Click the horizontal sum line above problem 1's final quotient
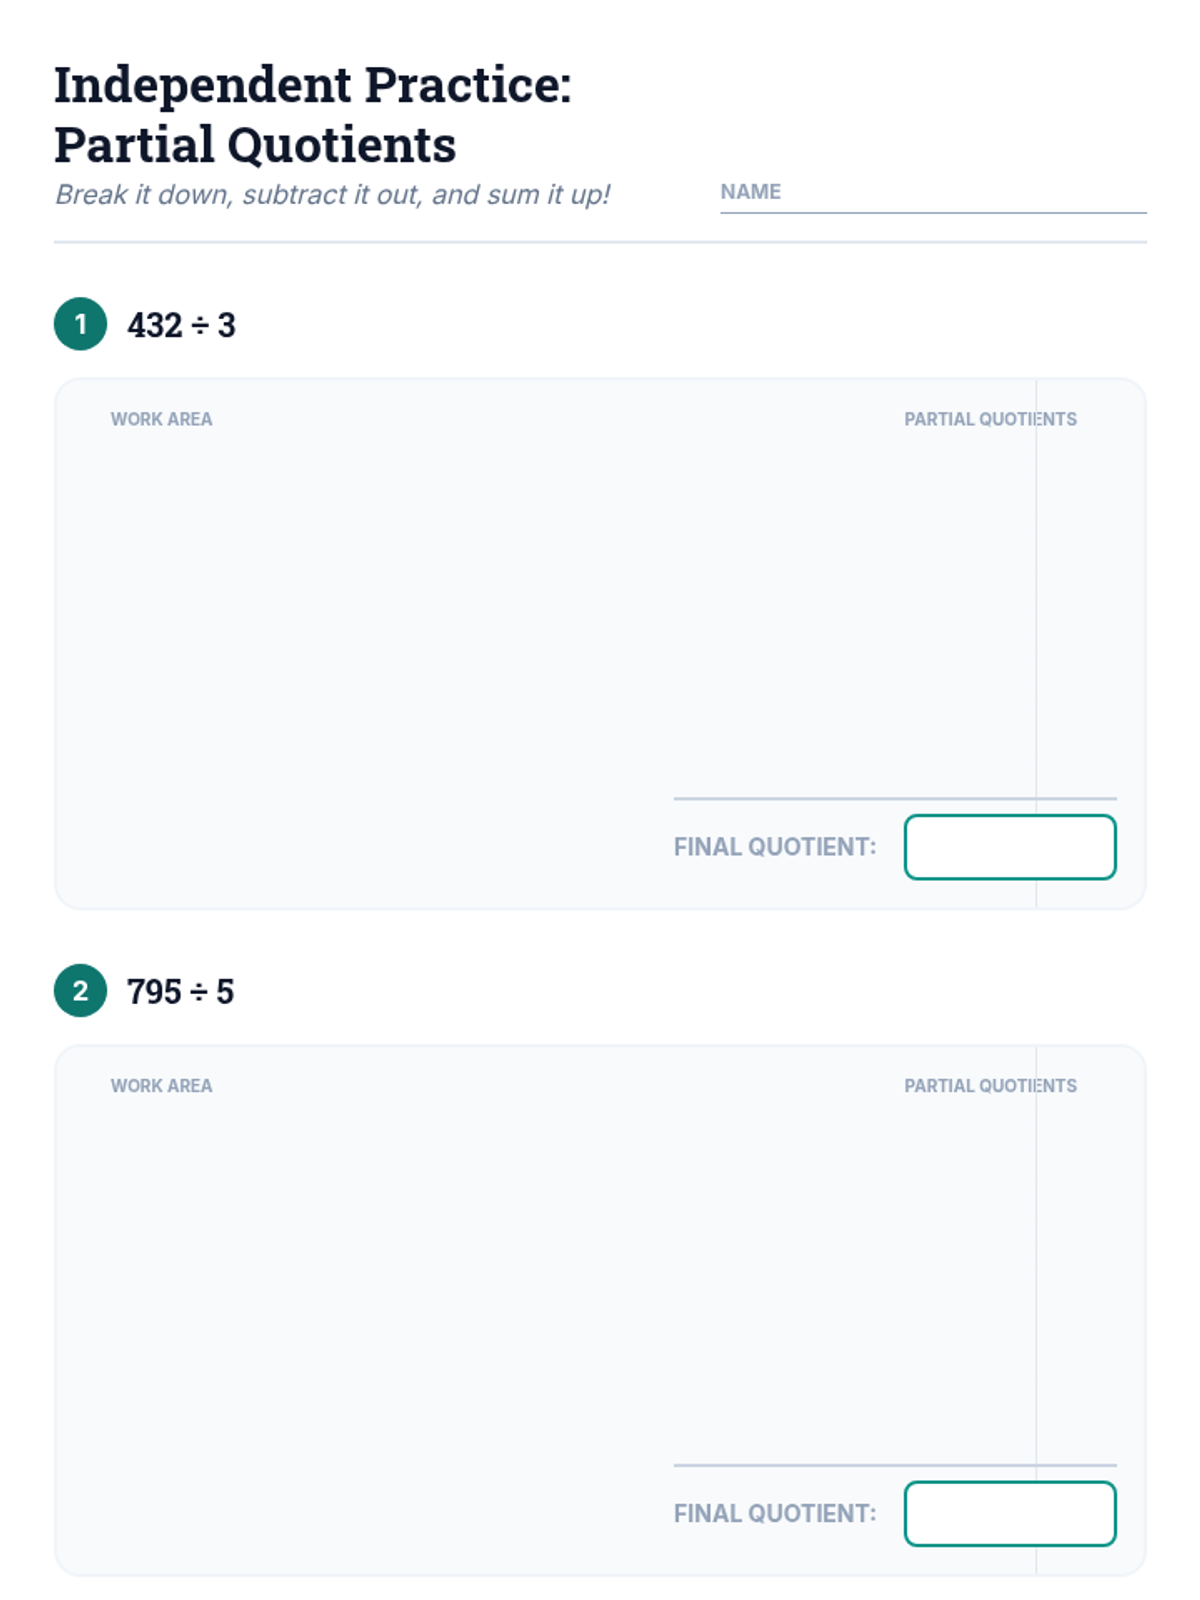The image size is (1200, 1600). point(895,798)
